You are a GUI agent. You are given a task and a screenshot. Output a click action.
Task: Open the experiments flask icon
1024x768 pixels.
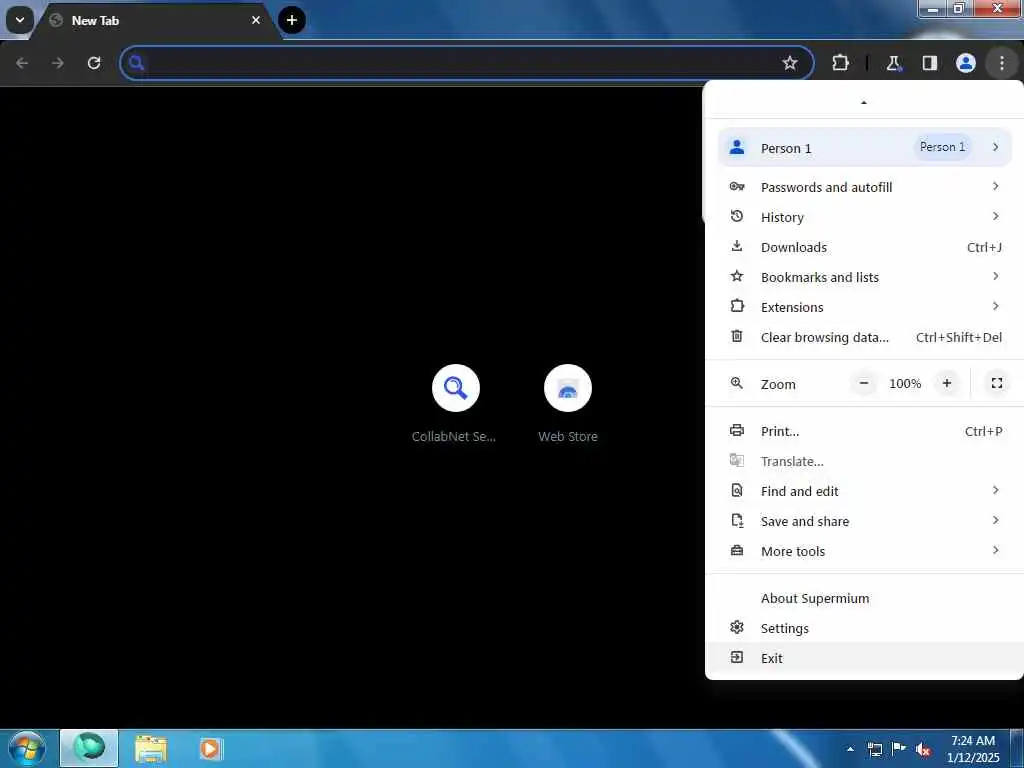coord(893,63)
